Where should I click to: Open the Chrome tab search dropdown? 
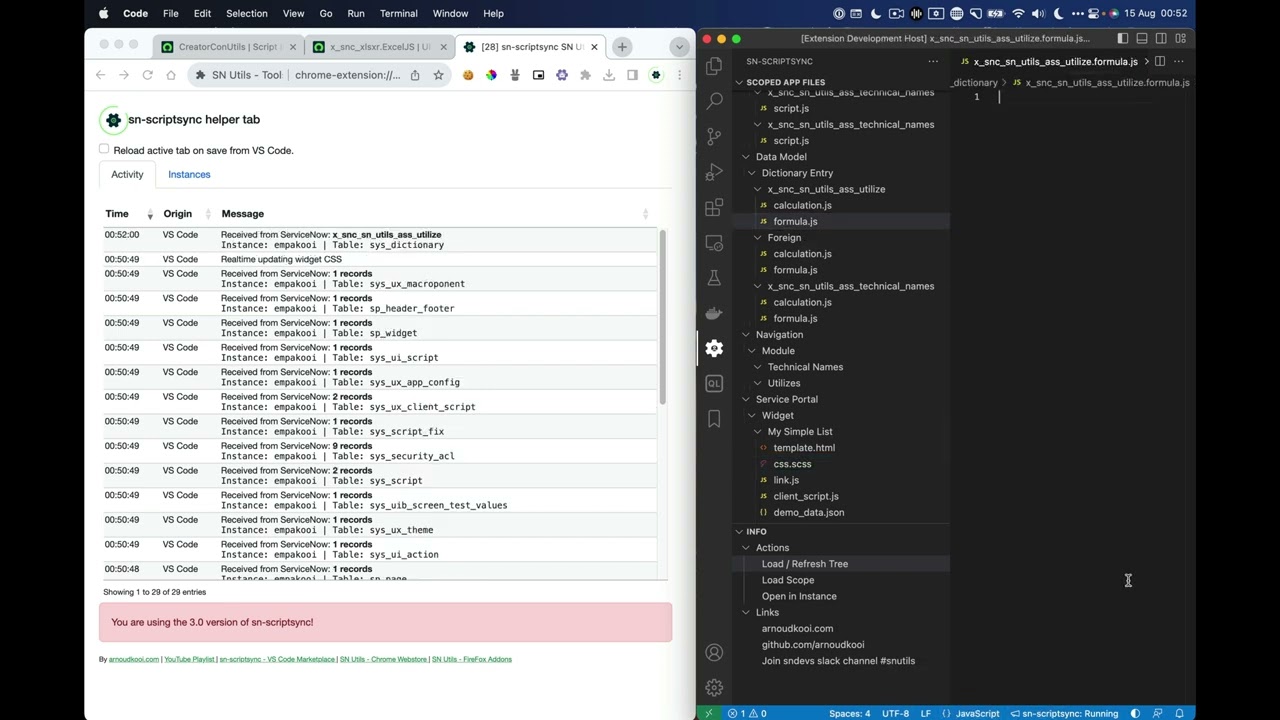point(679,47)
